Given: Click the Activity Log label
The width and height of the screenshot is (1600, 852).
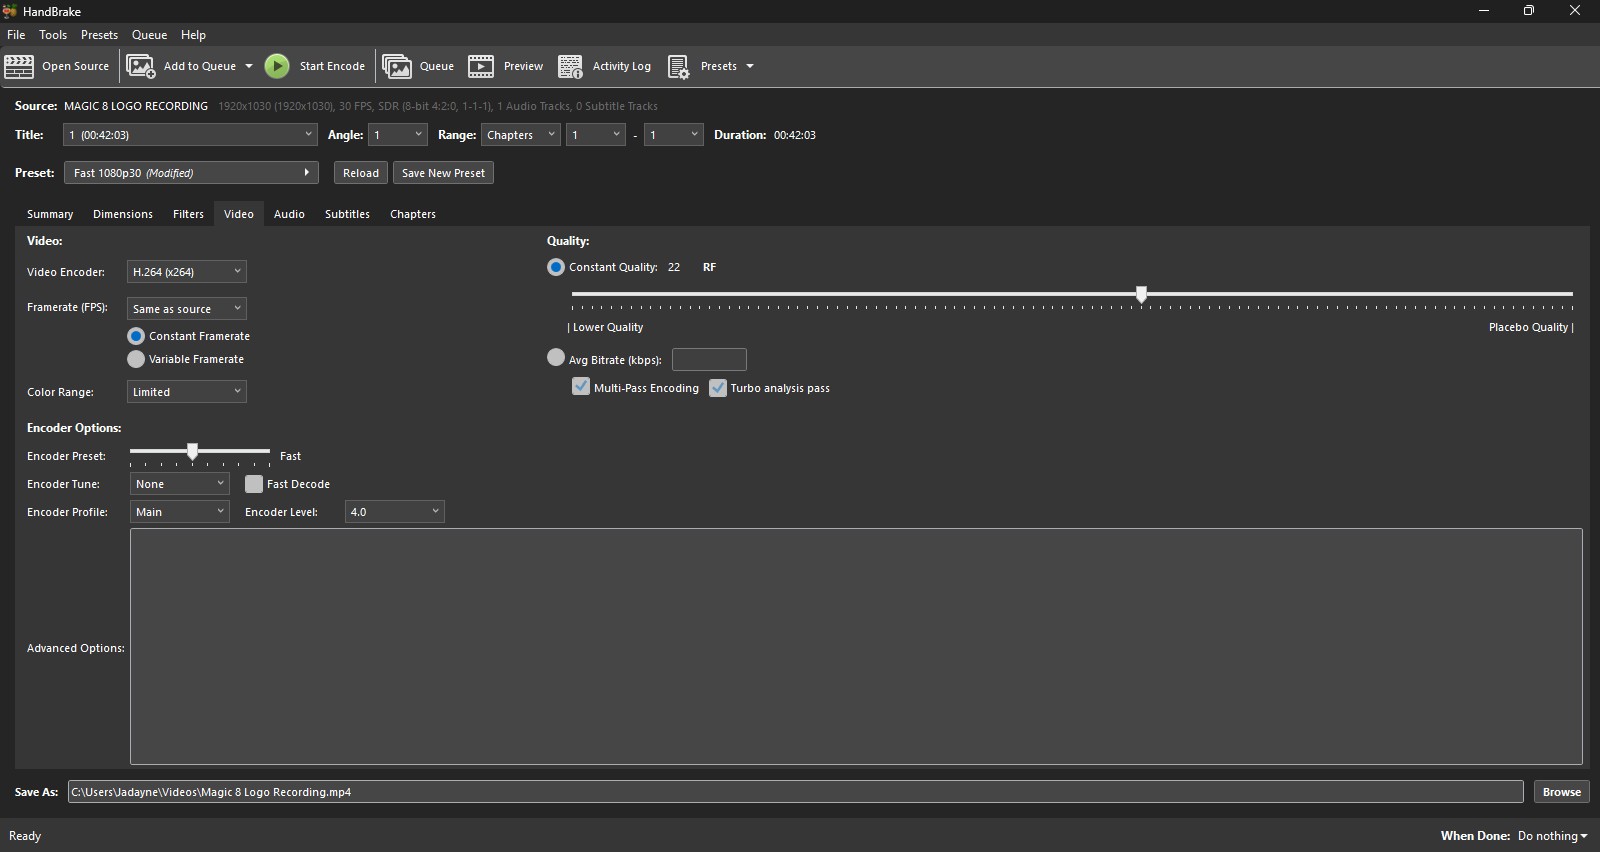Looking at the screenshot, I should (x=622, y=66).
